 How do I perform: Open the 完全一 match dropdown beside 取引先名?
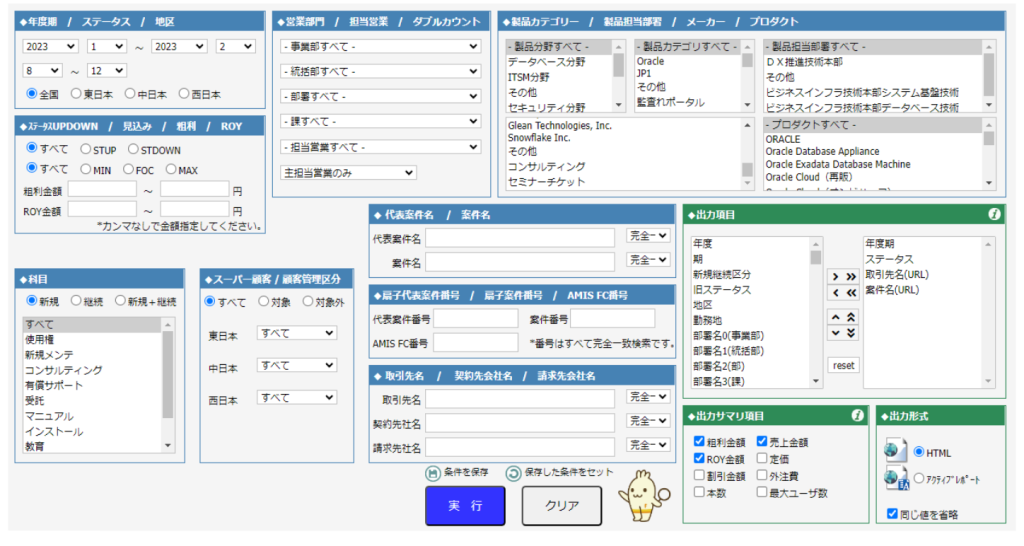[x=647, y=398]
